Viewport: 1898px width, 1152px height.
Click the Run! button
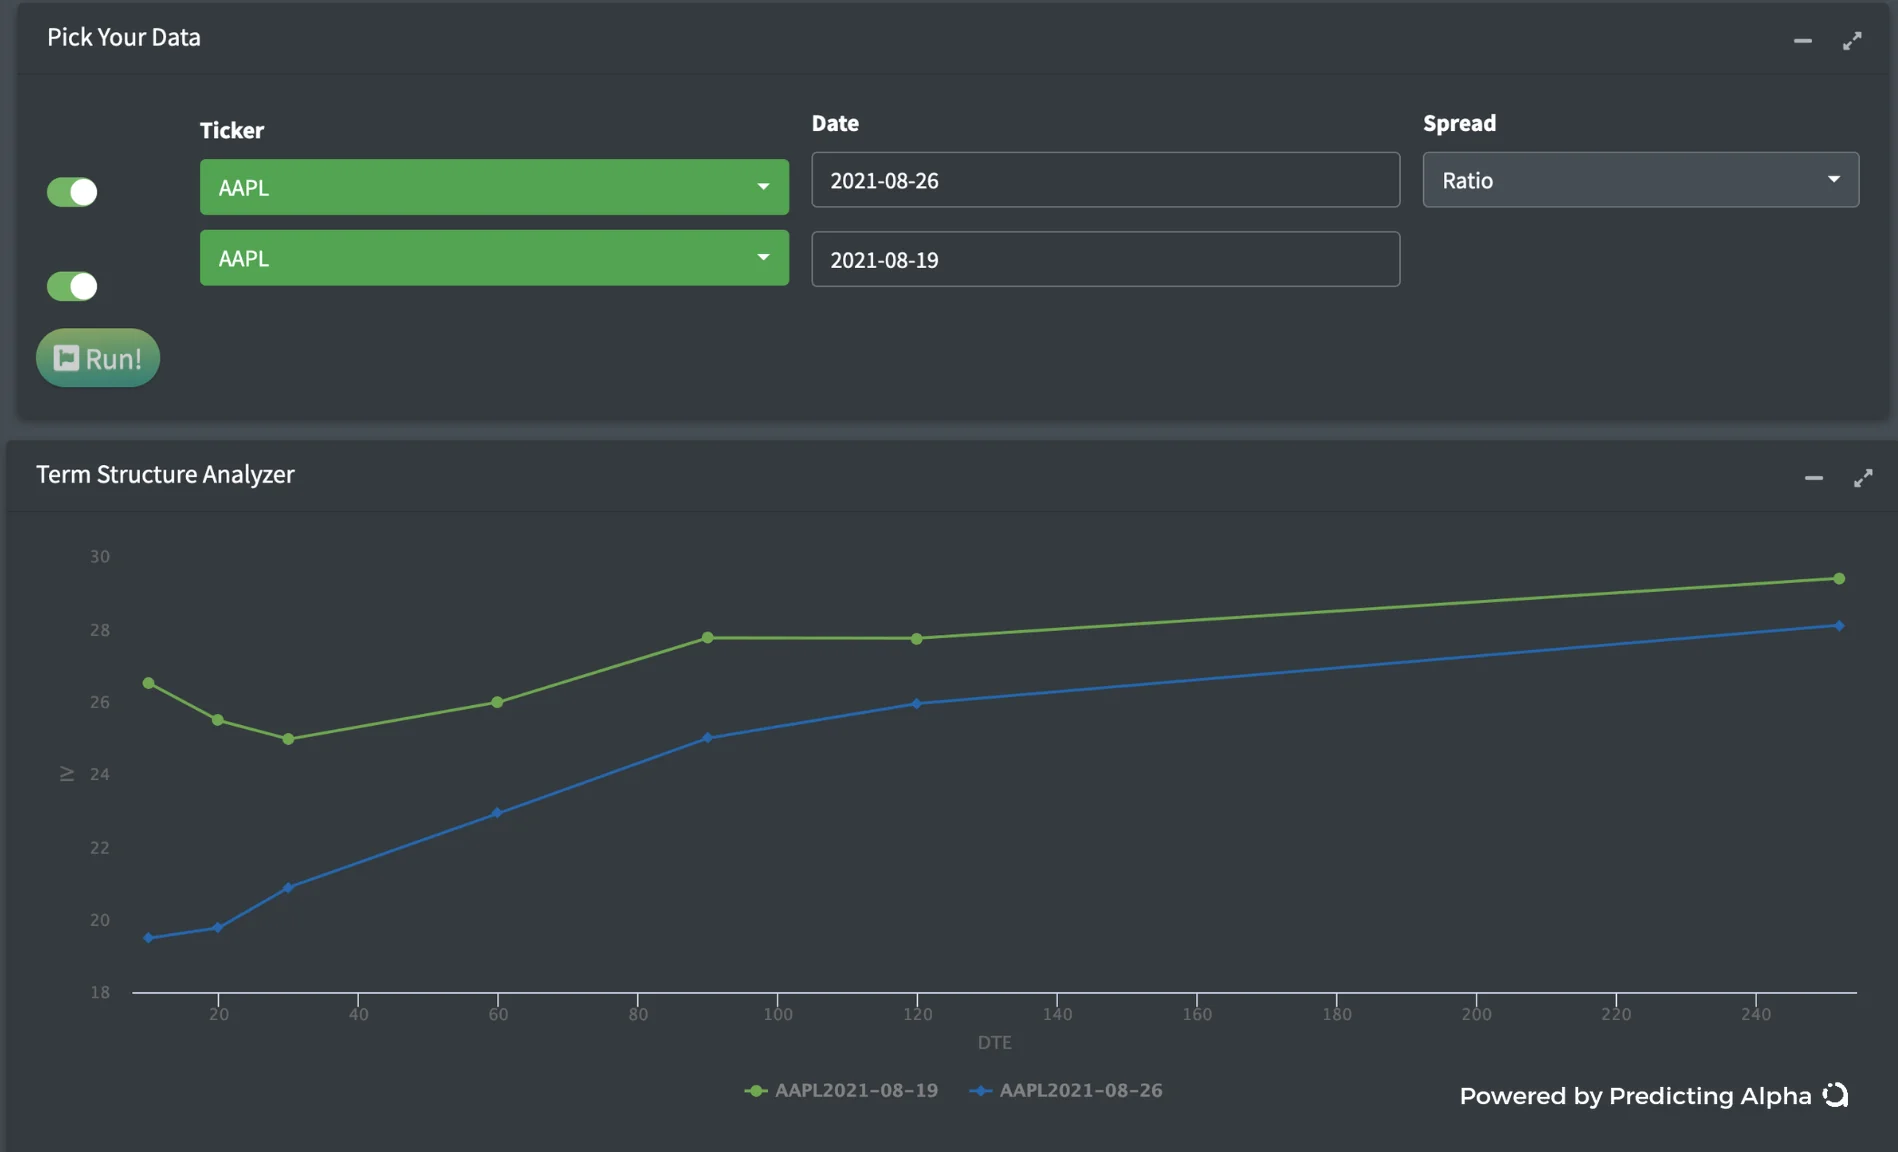point(98,358)
